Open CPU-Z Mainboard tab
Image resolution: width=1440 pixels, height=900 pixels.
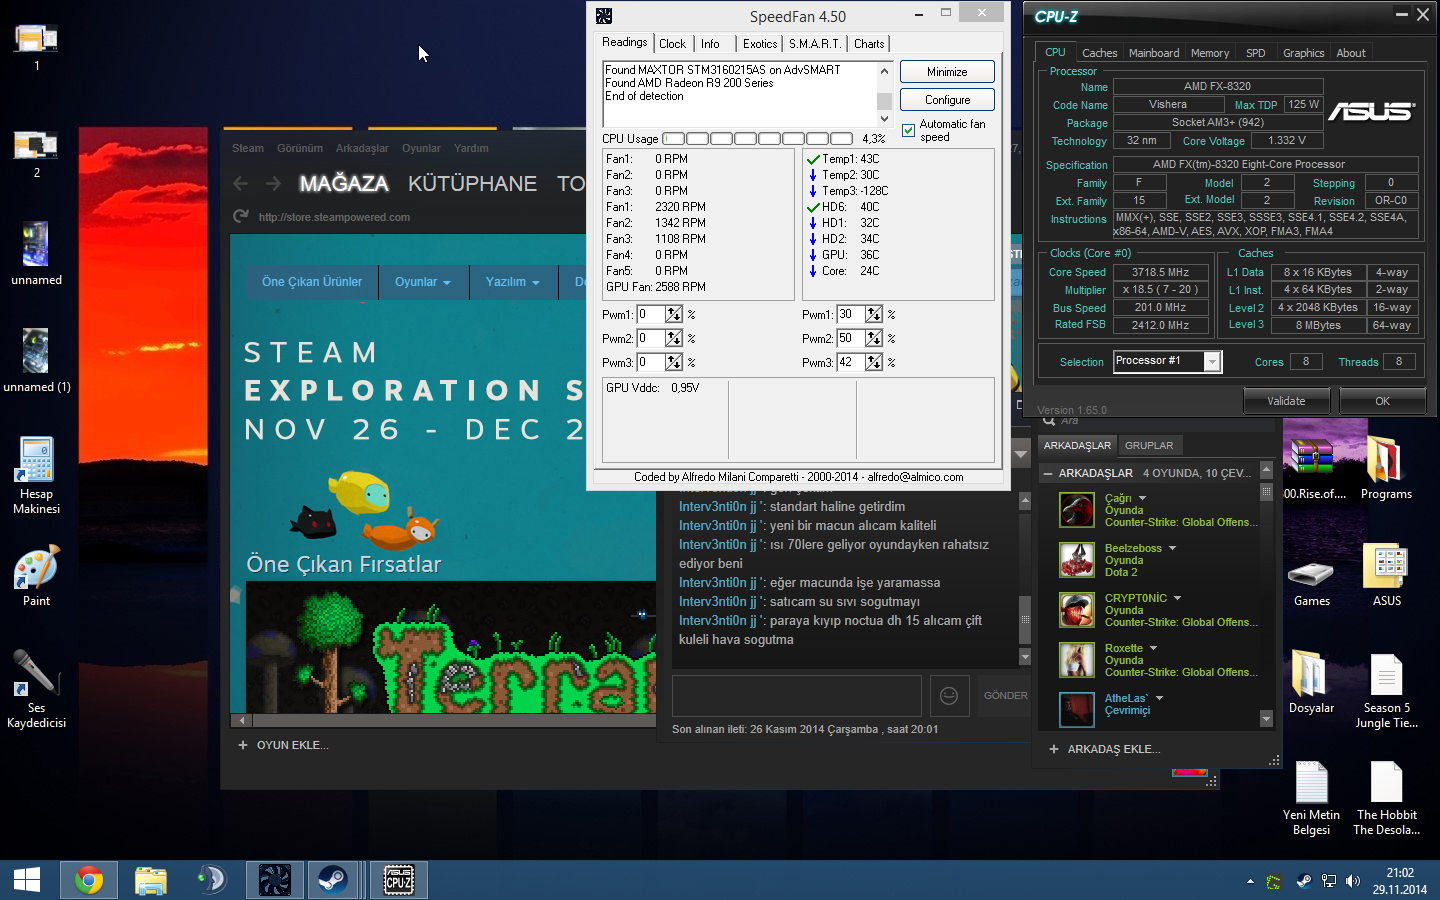pyautogui.click(x=1154, y=53)
